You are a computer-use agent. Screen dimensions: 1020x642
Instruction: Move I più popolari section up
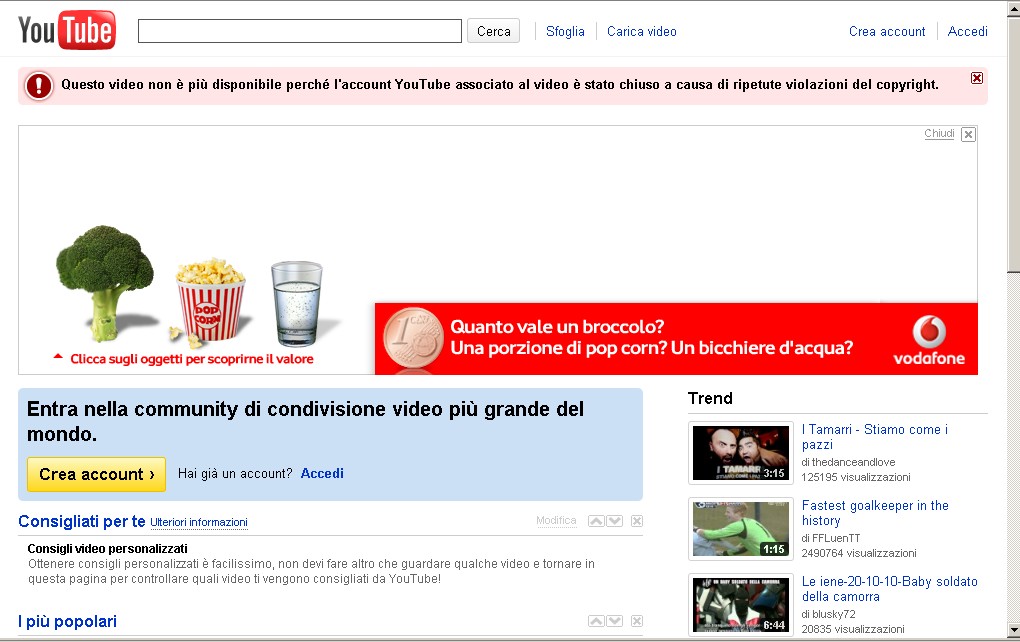point(596,622)
